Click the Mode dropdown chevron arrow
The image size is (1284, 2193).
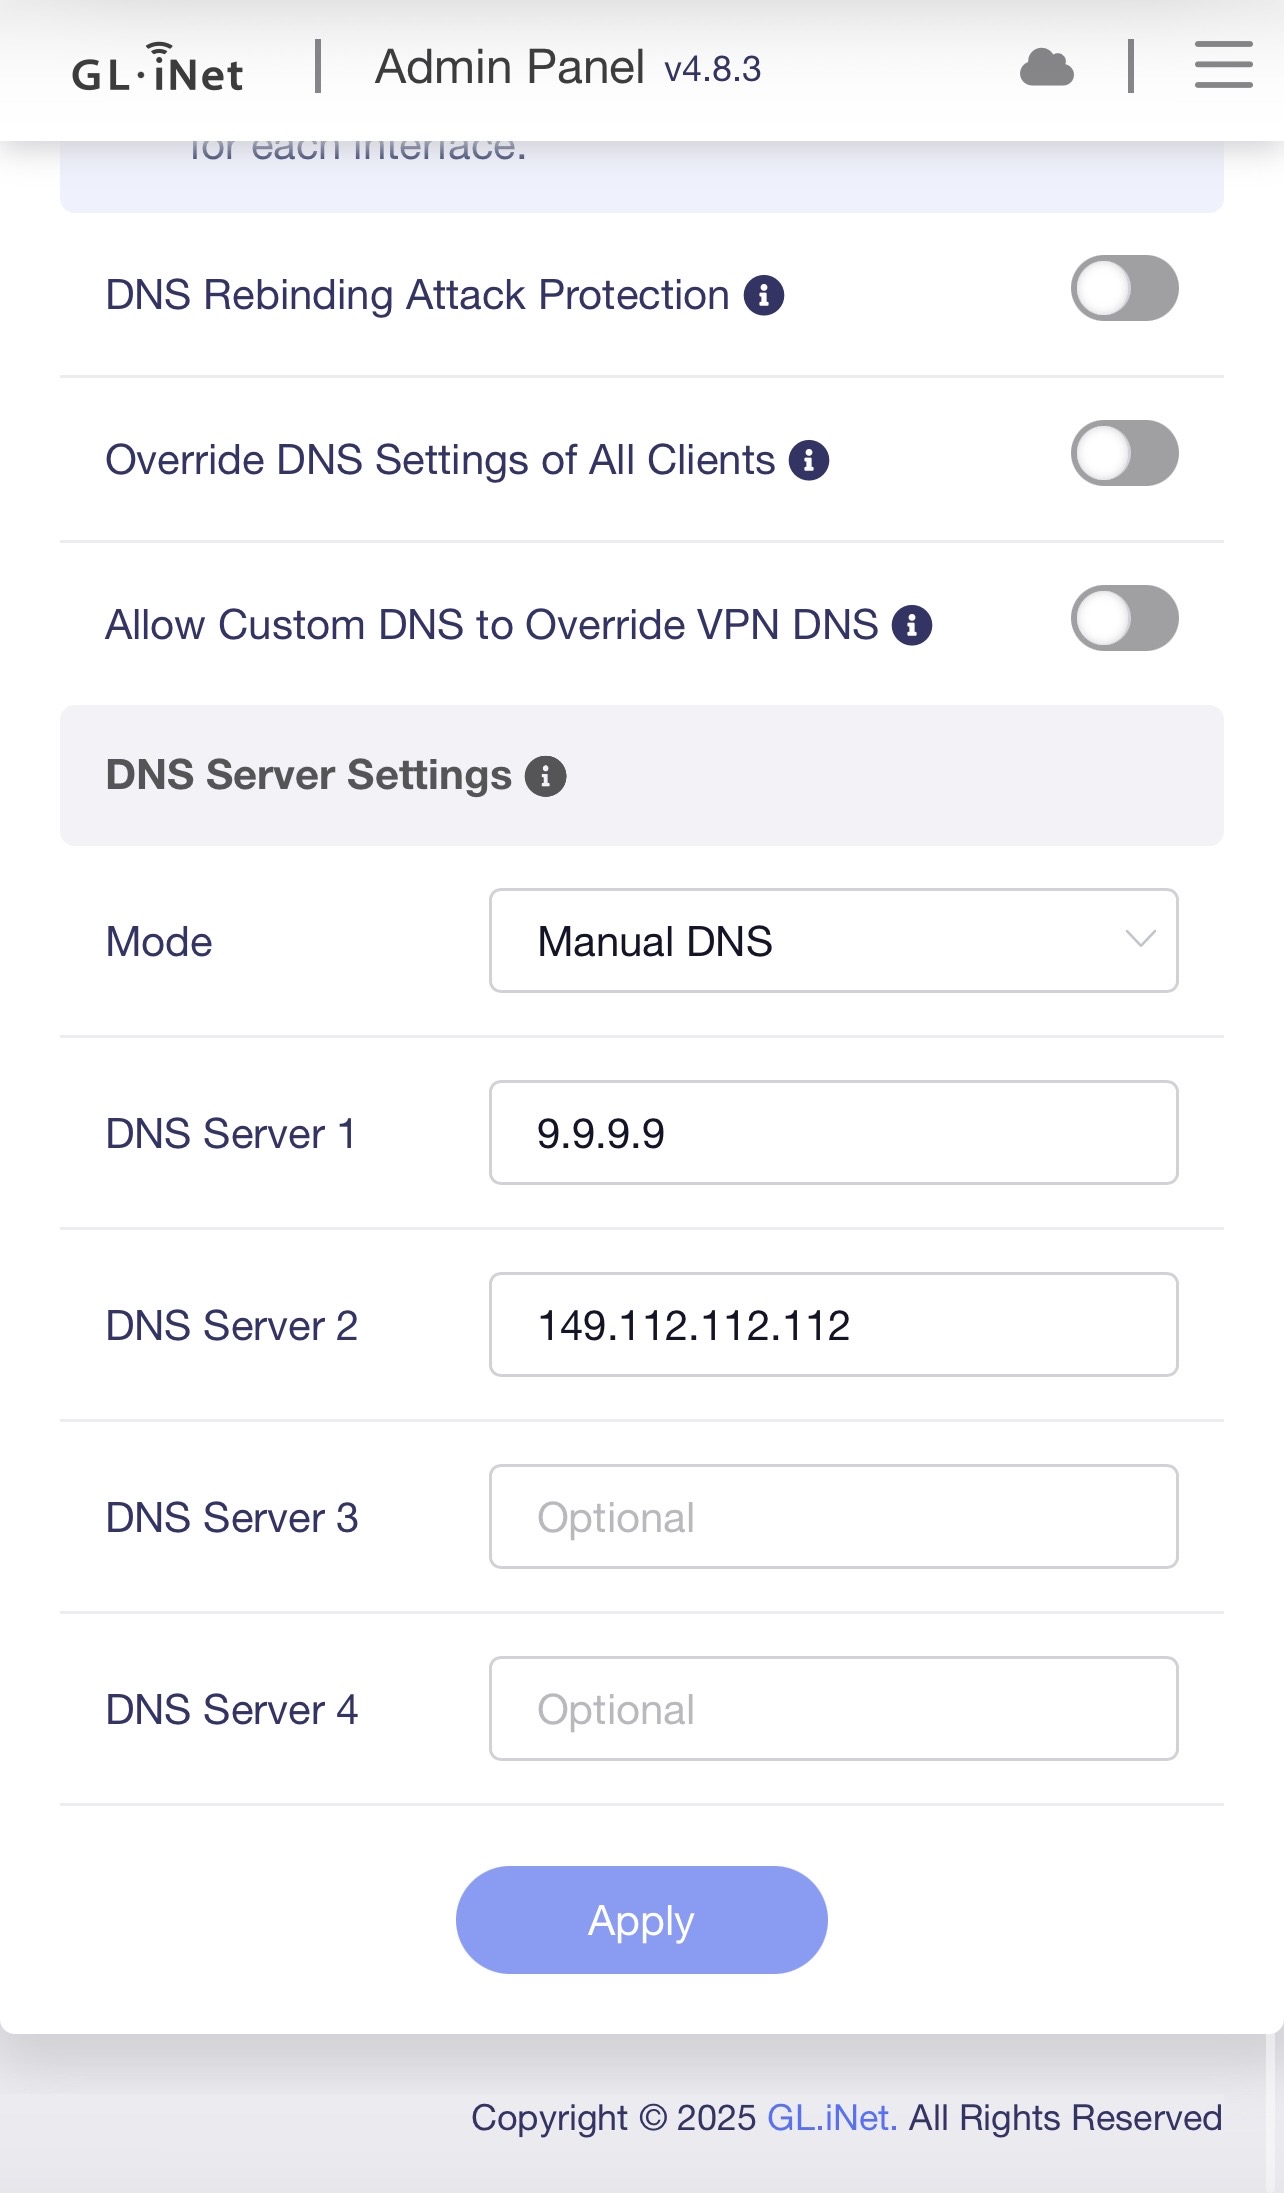pyautogui.click(x=1140, y=939)
